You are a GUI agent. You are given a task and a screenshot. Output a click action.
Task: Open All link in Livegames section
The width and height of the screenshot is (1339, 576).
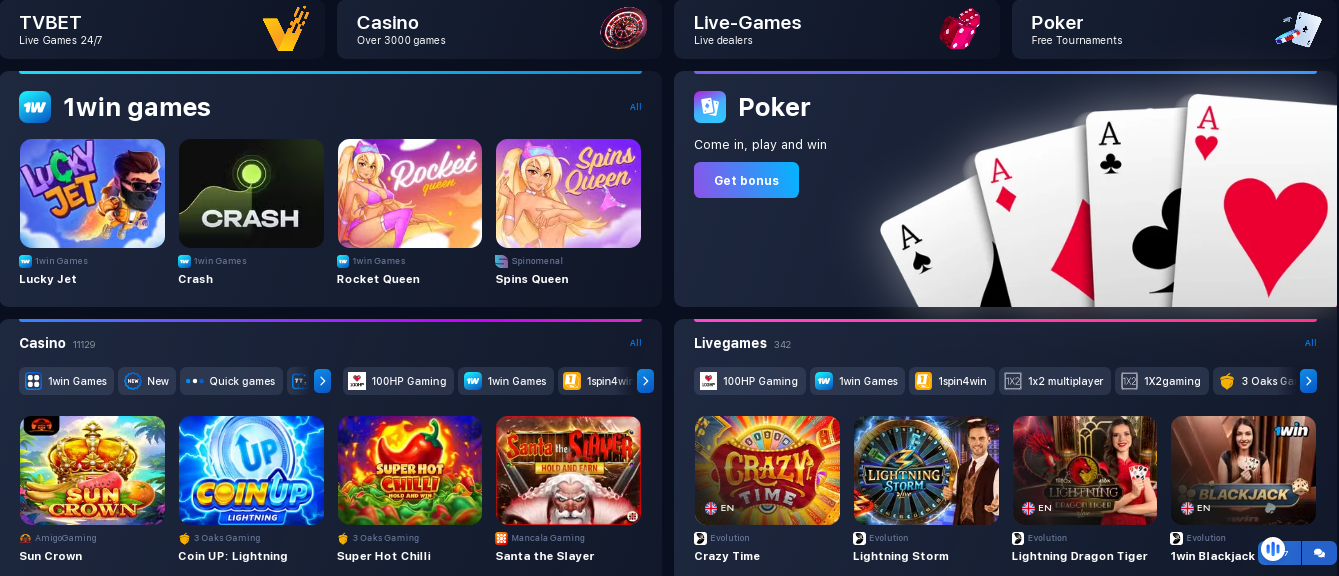(x=1310, y=343)
